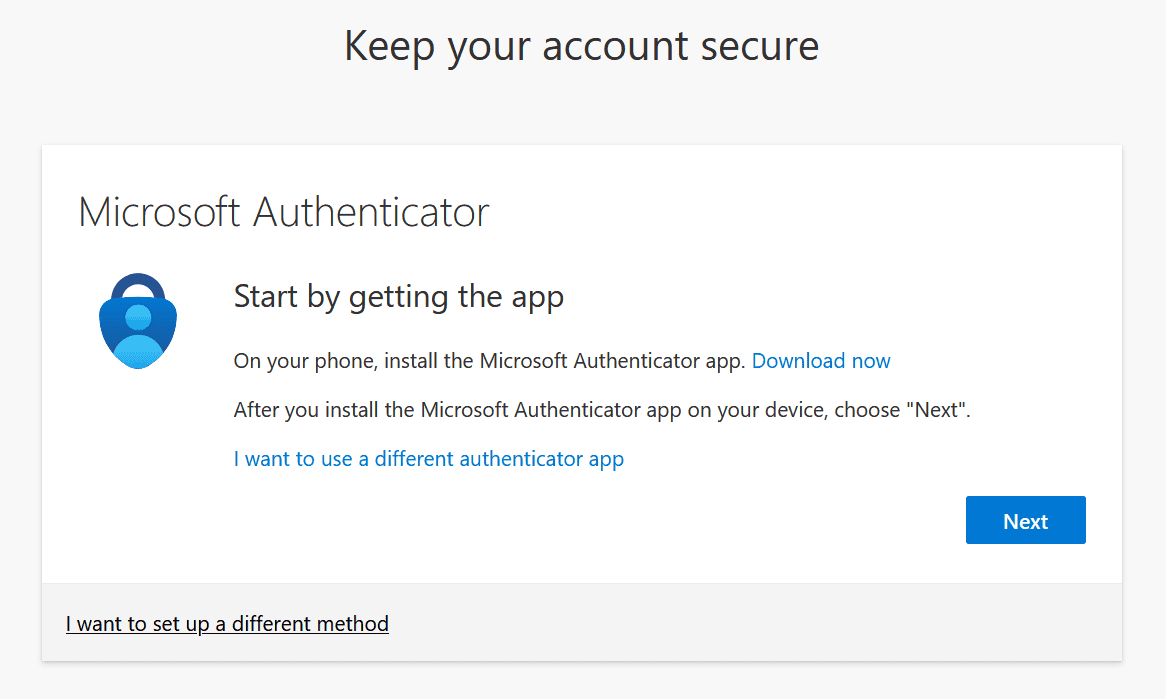Click the "Microsoft Authenticator" card heading
This screenshot has height=699, width=1166.
coord(284,212)
